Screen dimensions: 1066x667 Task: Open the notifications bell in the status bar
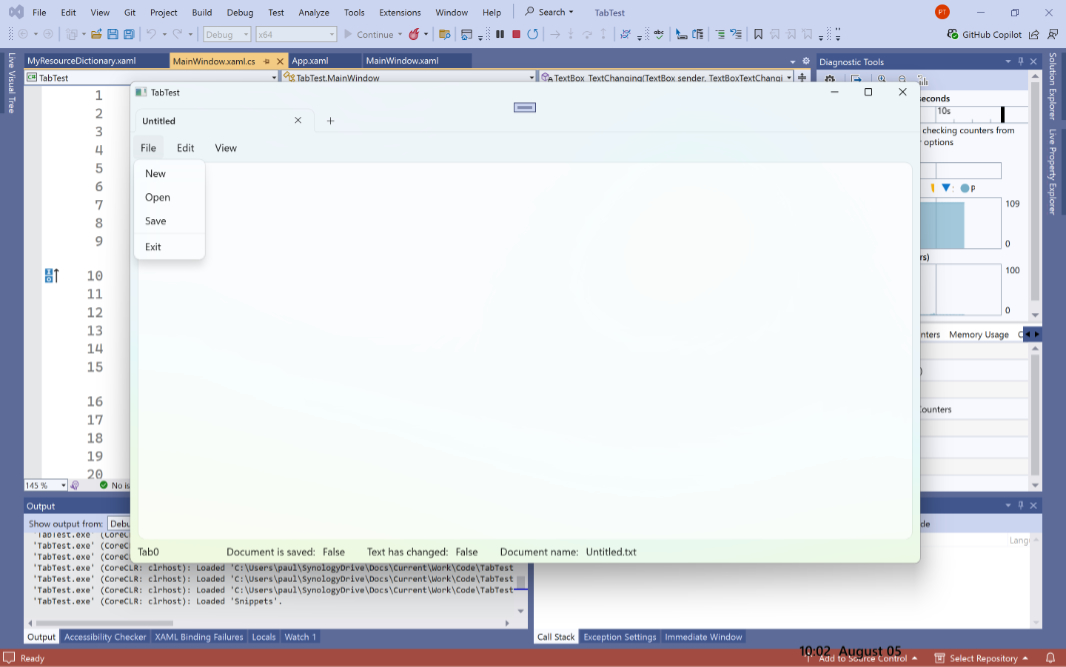(x=1050, y=658)
